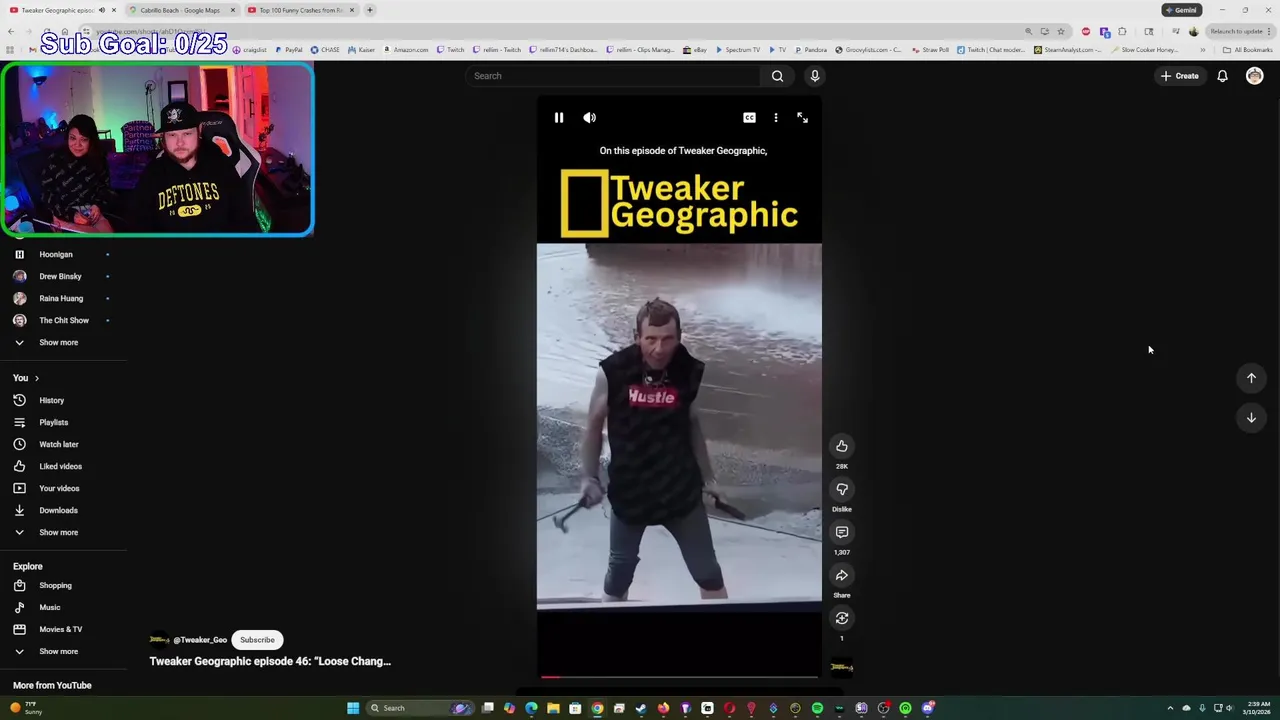Screen dimensions: 1280x720
Task: Open the eBay bookmark
Action: (x=695, y=49)
